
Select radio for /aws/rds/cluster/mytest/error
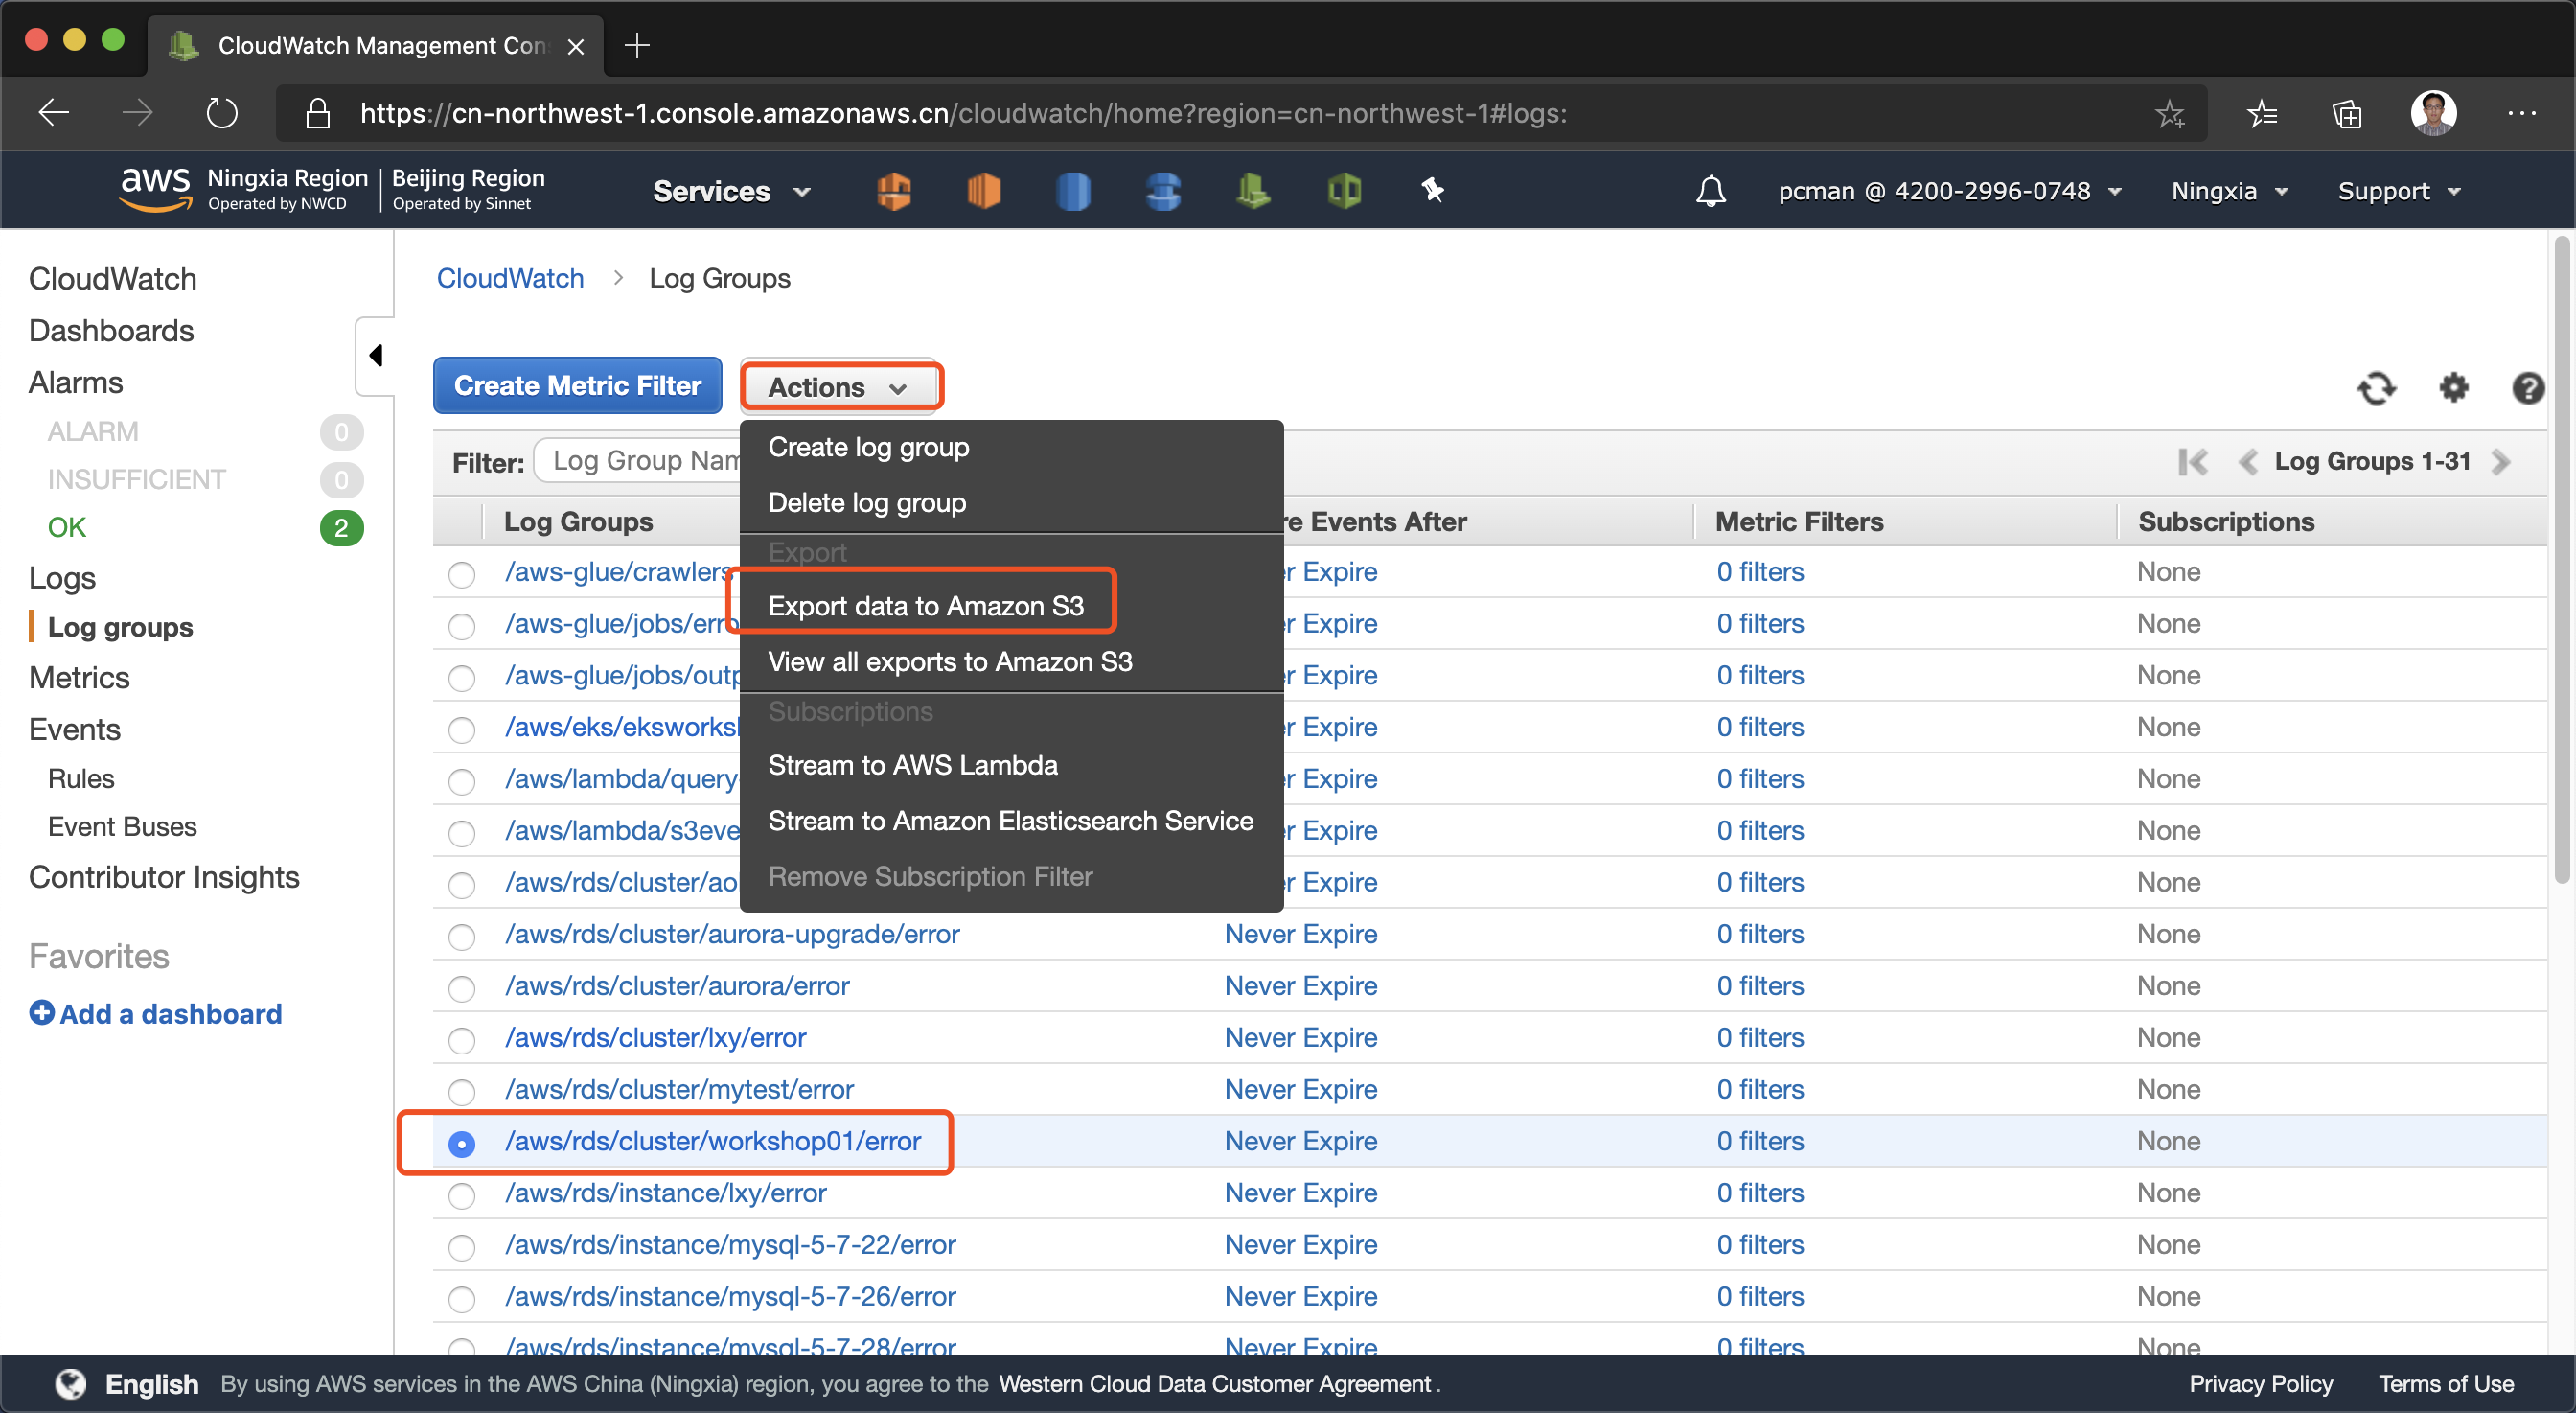click(x=461, y=1091)
